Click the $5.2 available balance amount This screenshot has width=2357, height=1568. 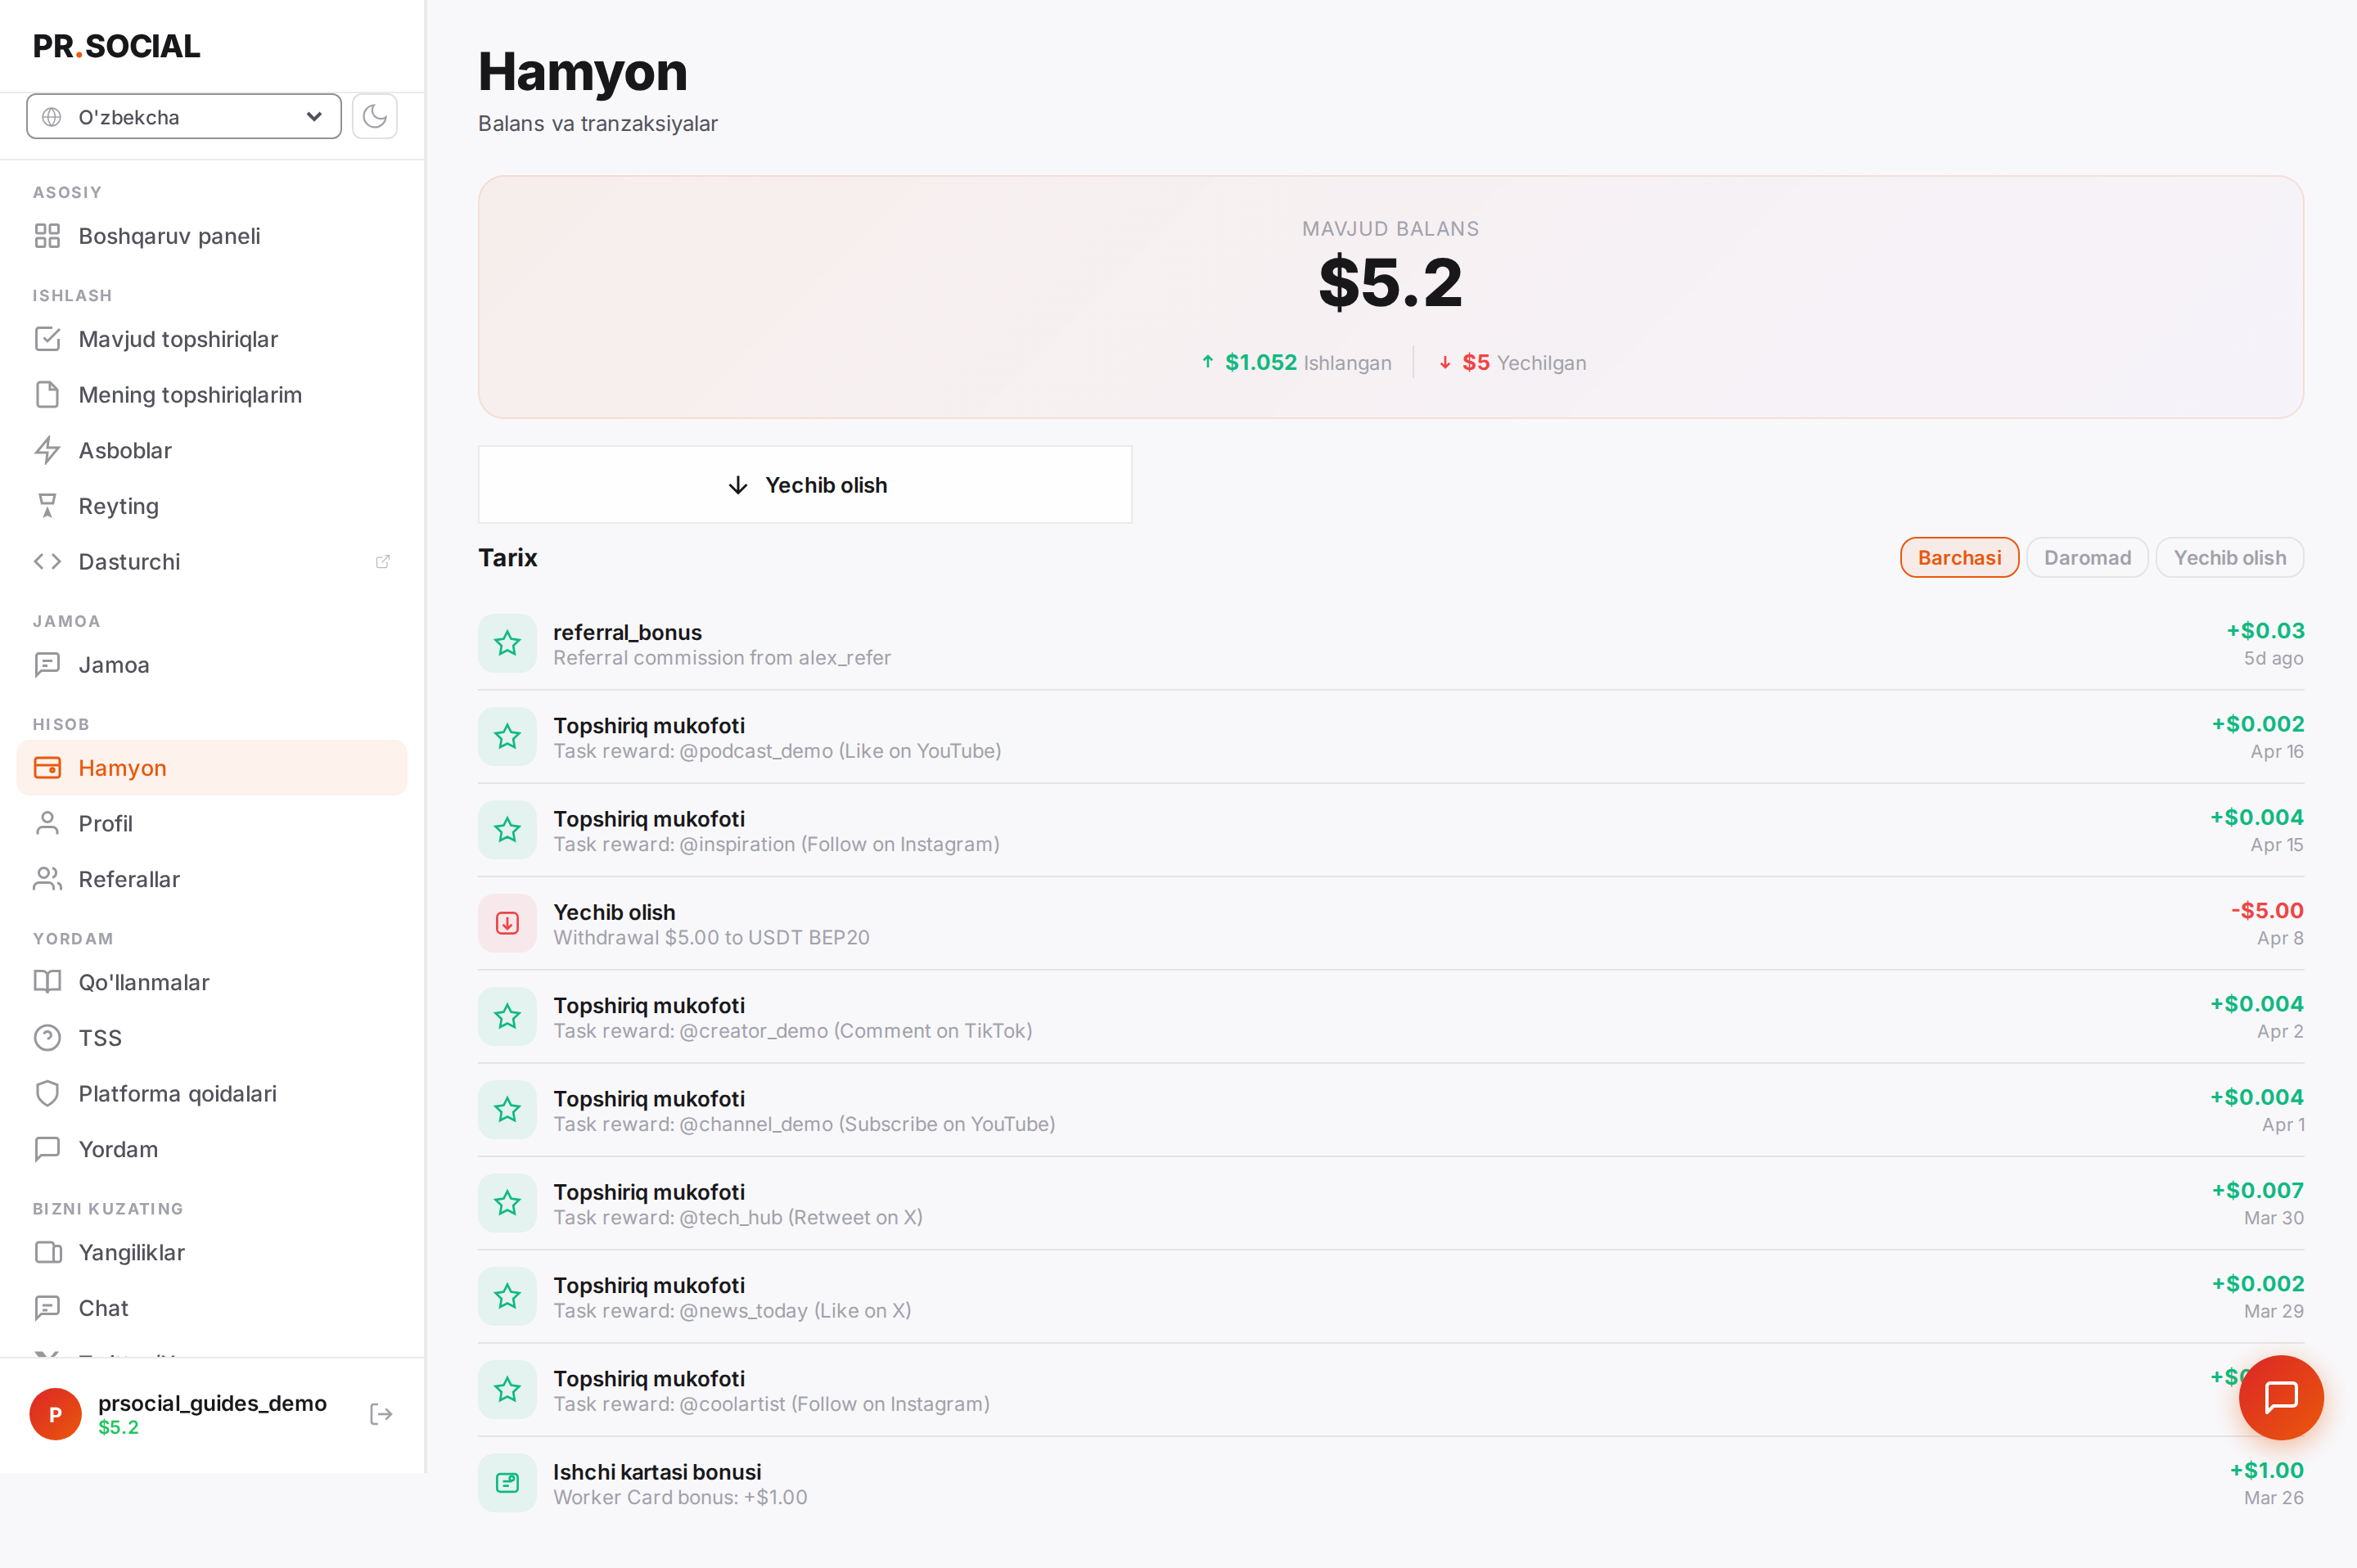point(1391,282)
